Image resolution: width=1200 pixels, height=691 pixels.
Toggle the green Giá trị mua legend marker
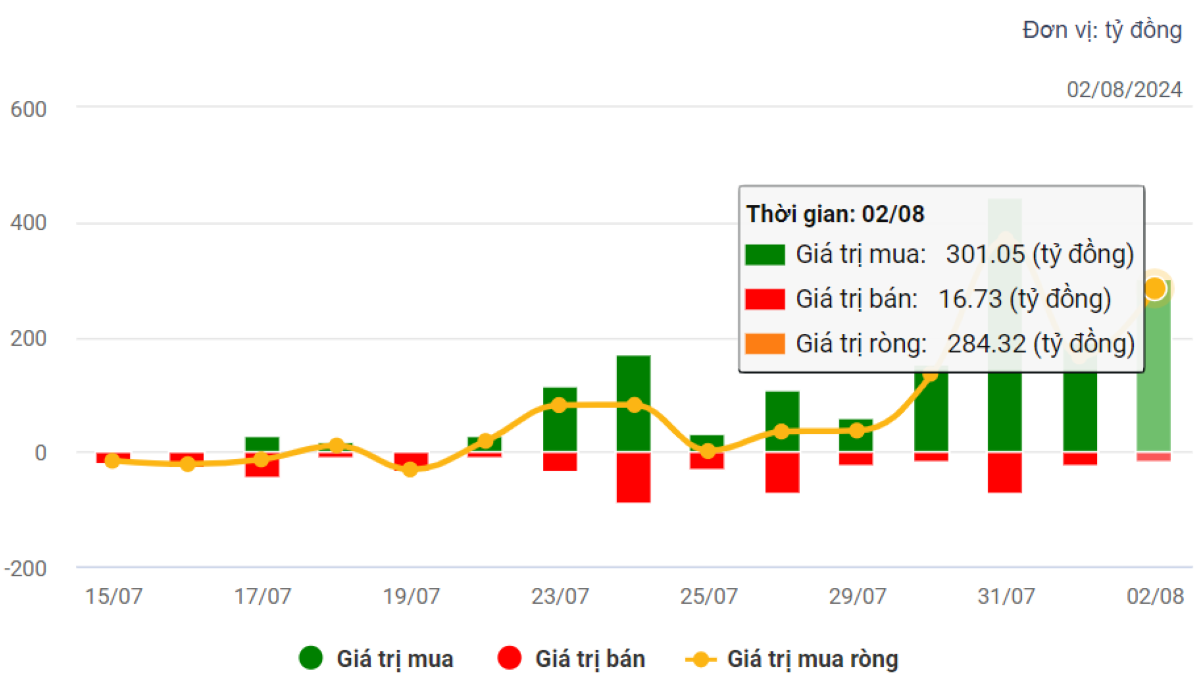click(x=311, y=659)
